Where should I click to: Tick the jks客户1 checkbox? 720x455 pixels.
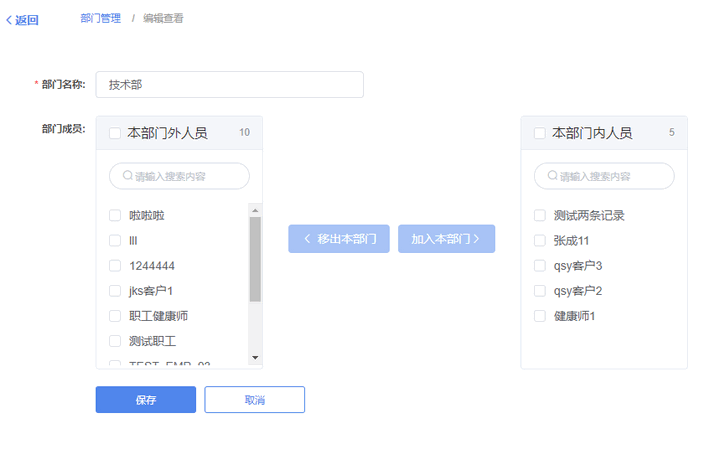point(115,291)
